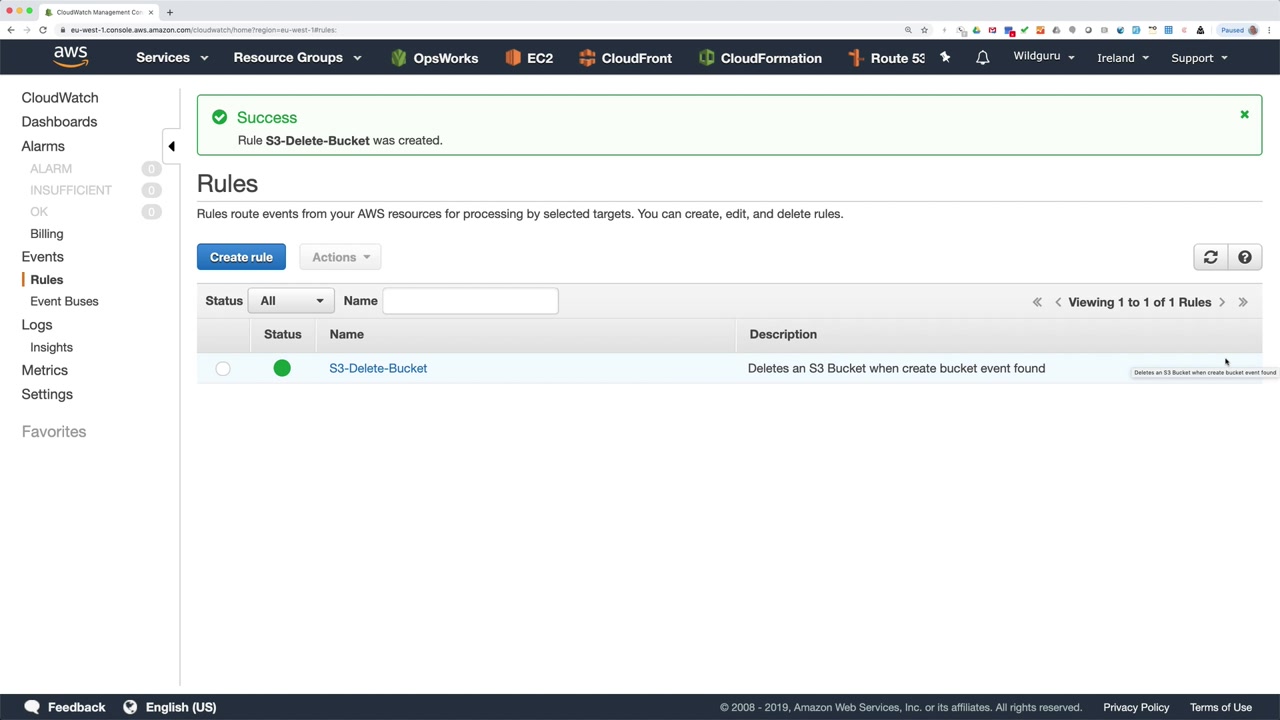Click the AWS logo home icon

coord(71,57)
